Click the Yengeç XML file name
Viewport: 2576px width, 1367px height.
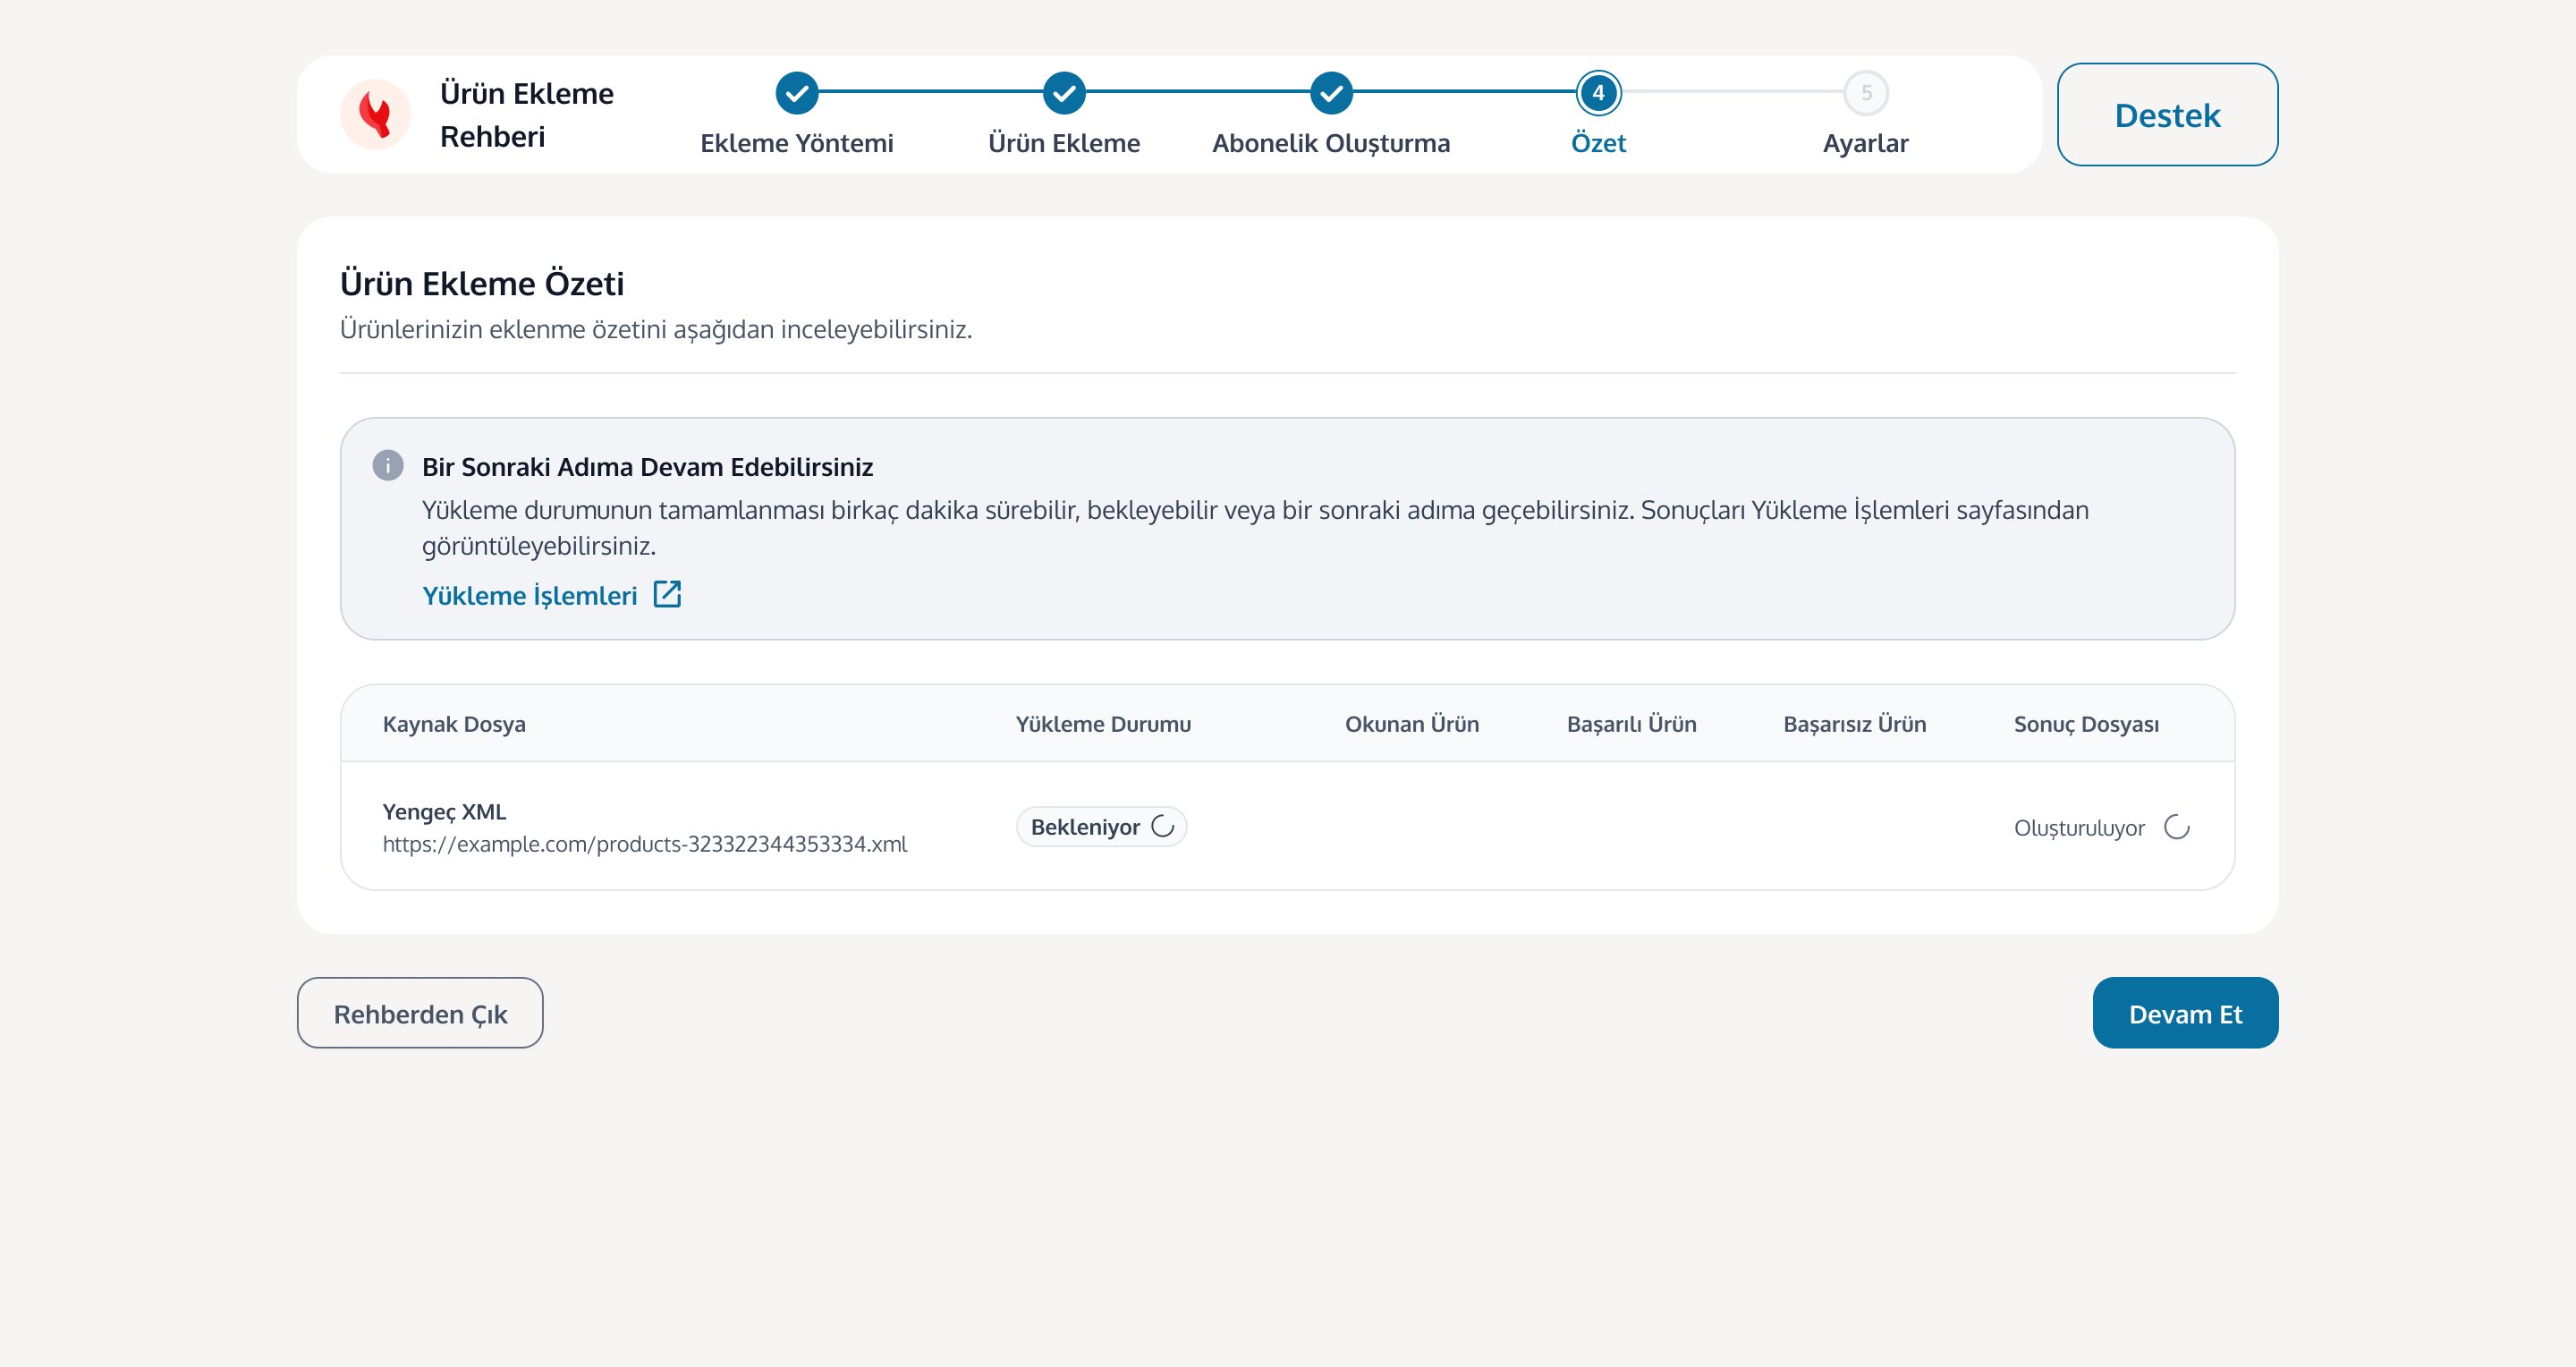pyautogui.click(x=444, y=812)
